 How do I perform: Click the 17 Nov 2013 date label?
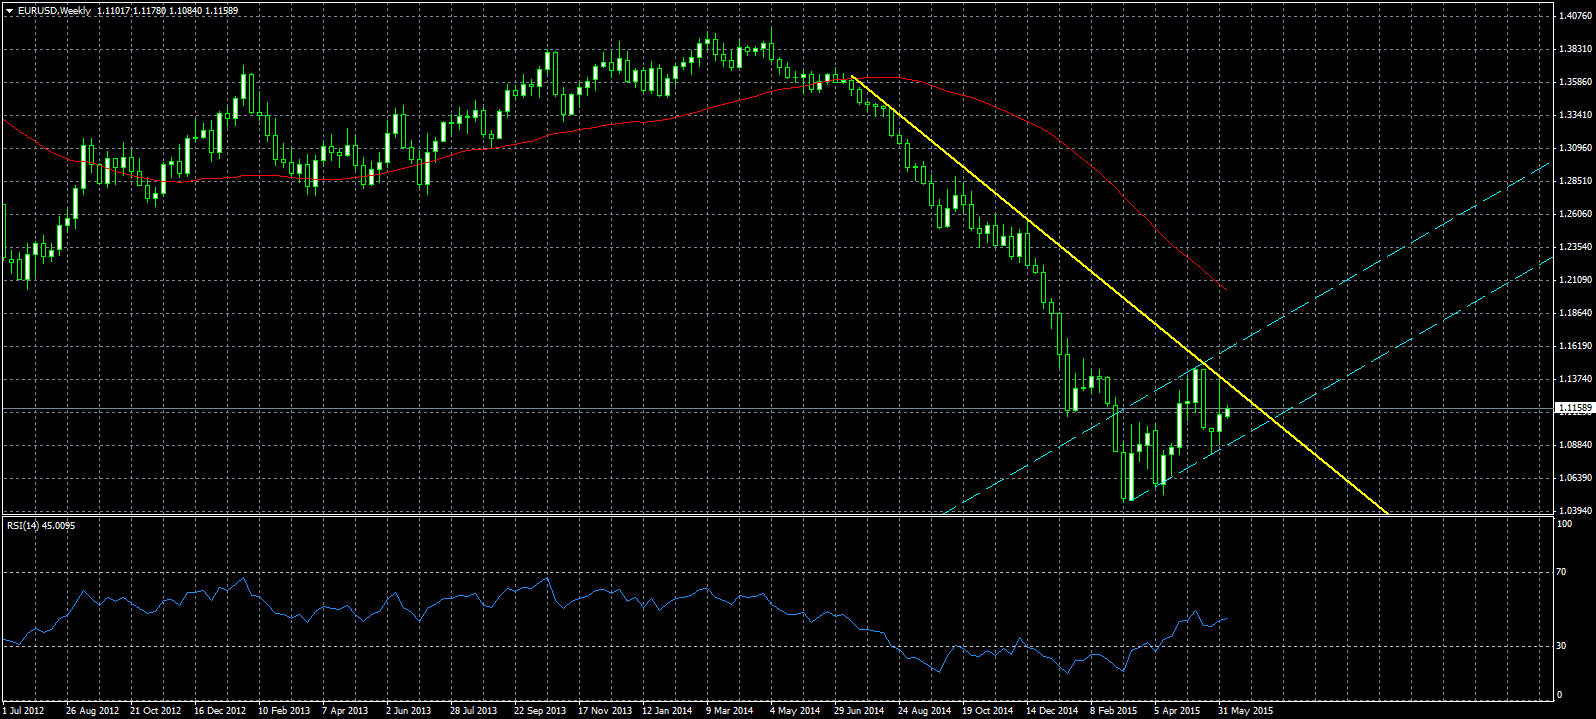(x=605, y=711)
